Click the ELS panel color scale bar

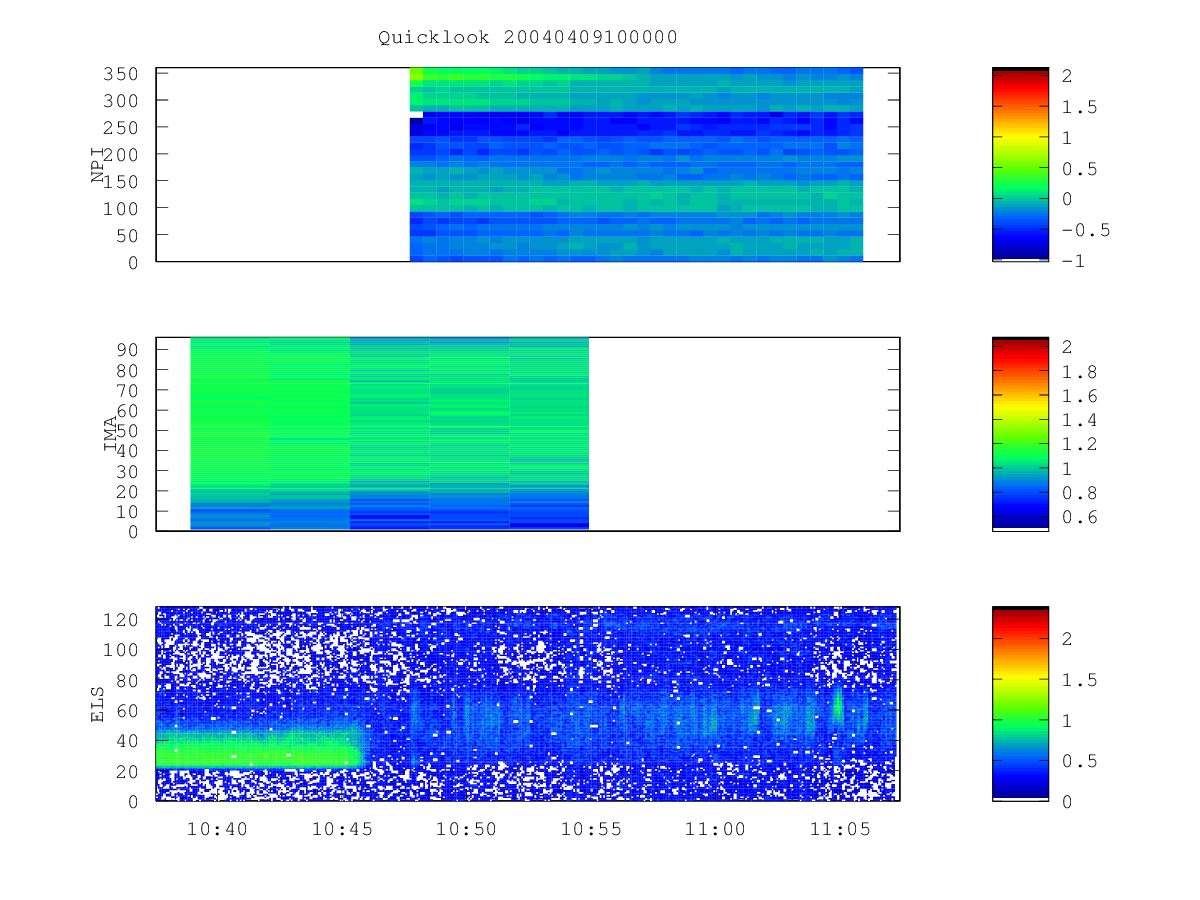[x=1020, y=704]
